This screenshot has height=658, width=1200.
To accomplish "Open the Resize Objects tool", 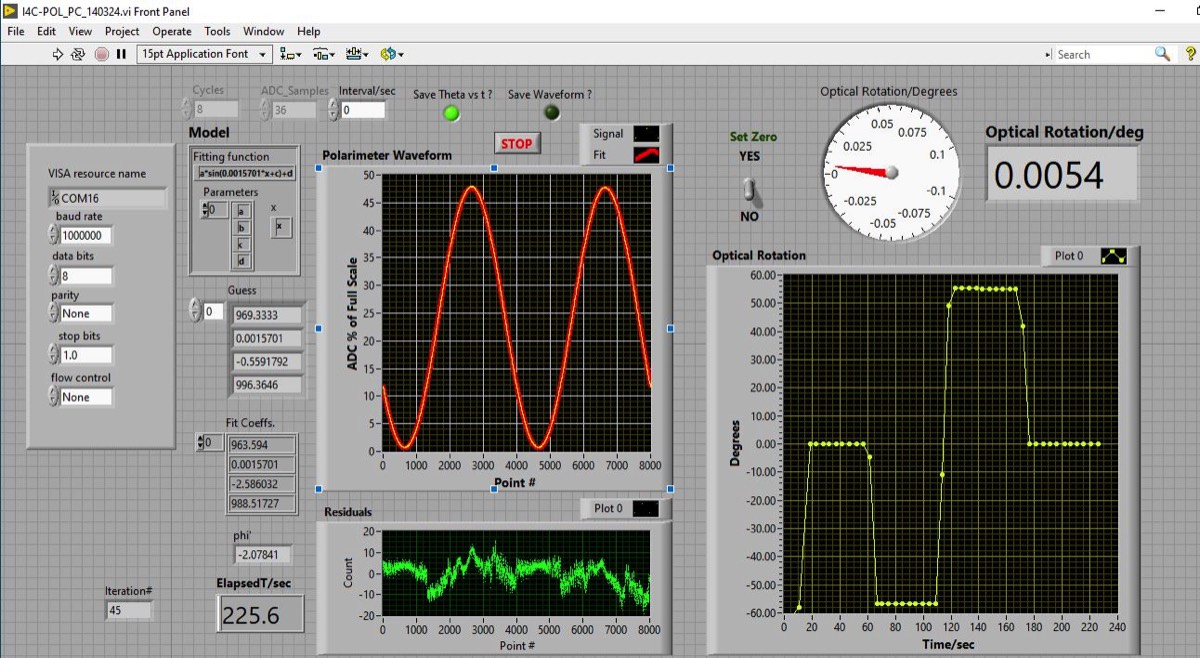I will (357, 54).
